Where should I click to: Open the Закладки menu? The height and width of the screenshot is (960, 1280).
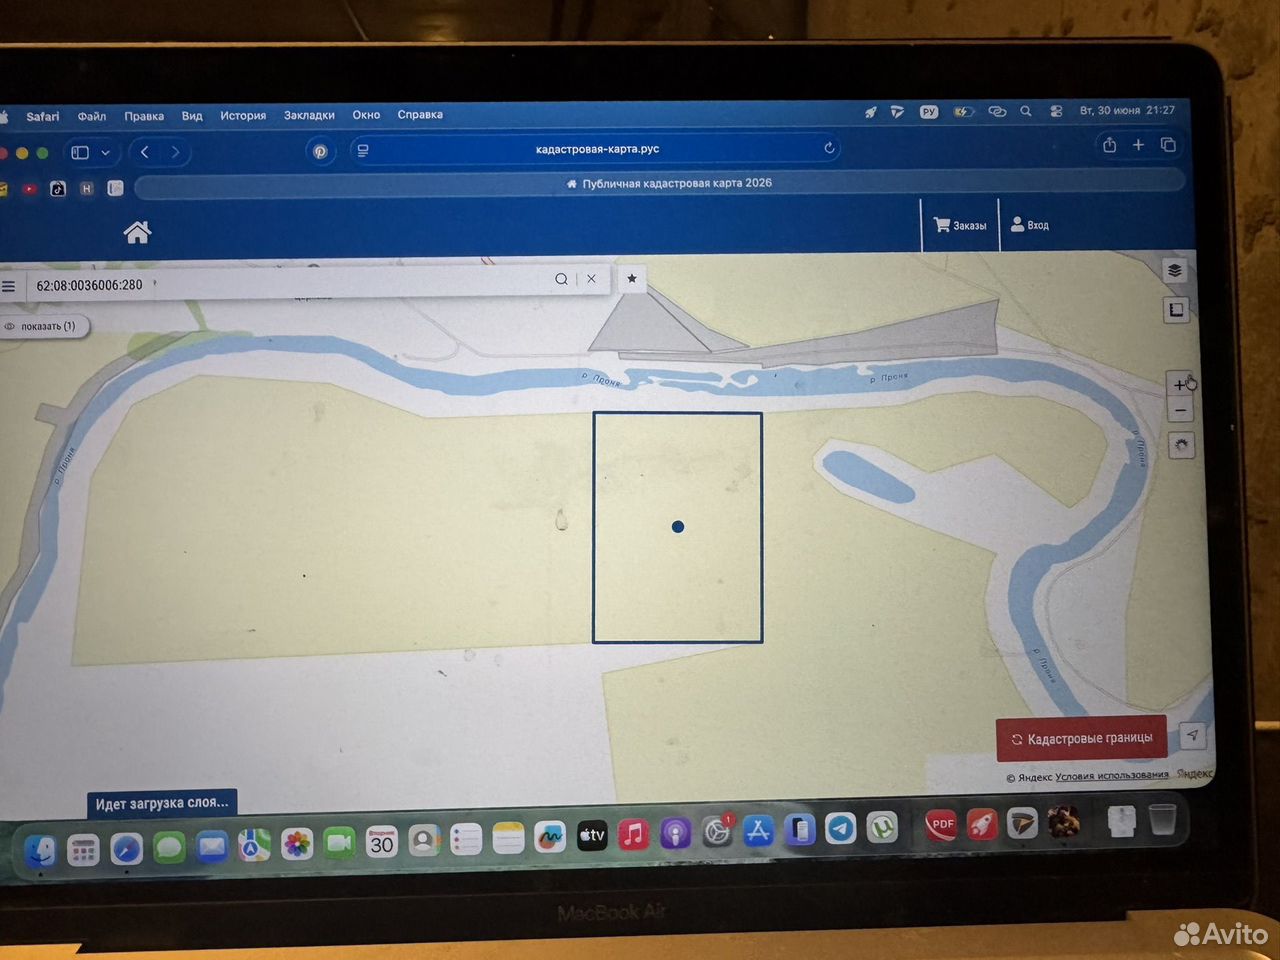tap(309, 115)
